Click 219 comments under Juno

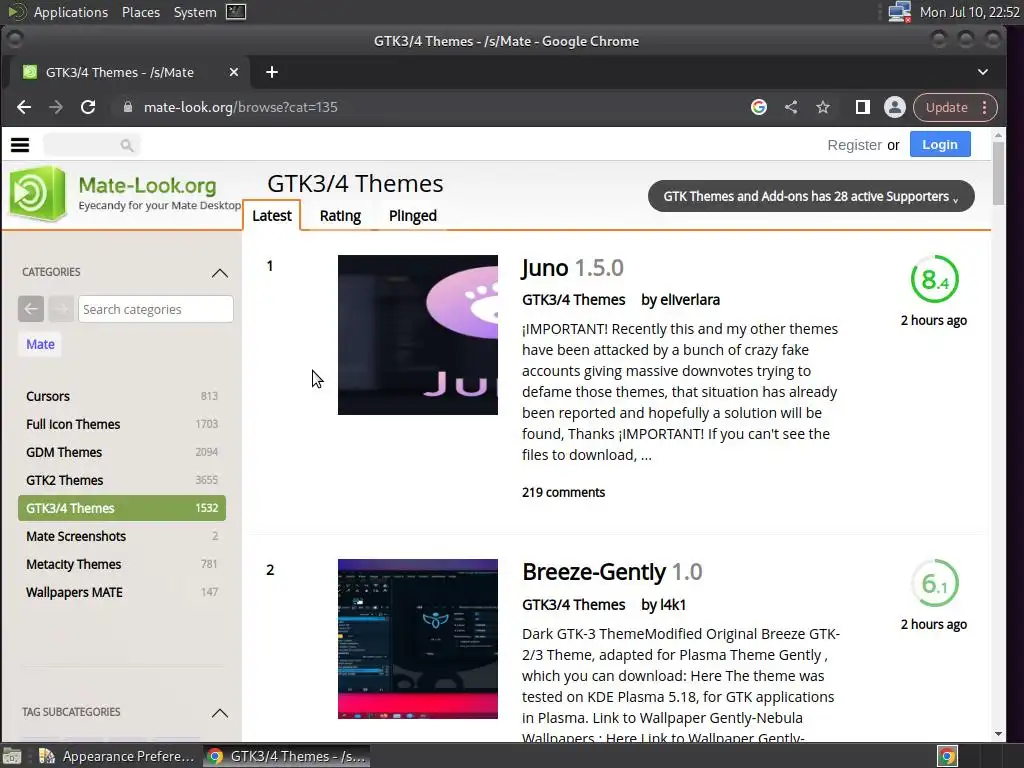coord(564,492)
